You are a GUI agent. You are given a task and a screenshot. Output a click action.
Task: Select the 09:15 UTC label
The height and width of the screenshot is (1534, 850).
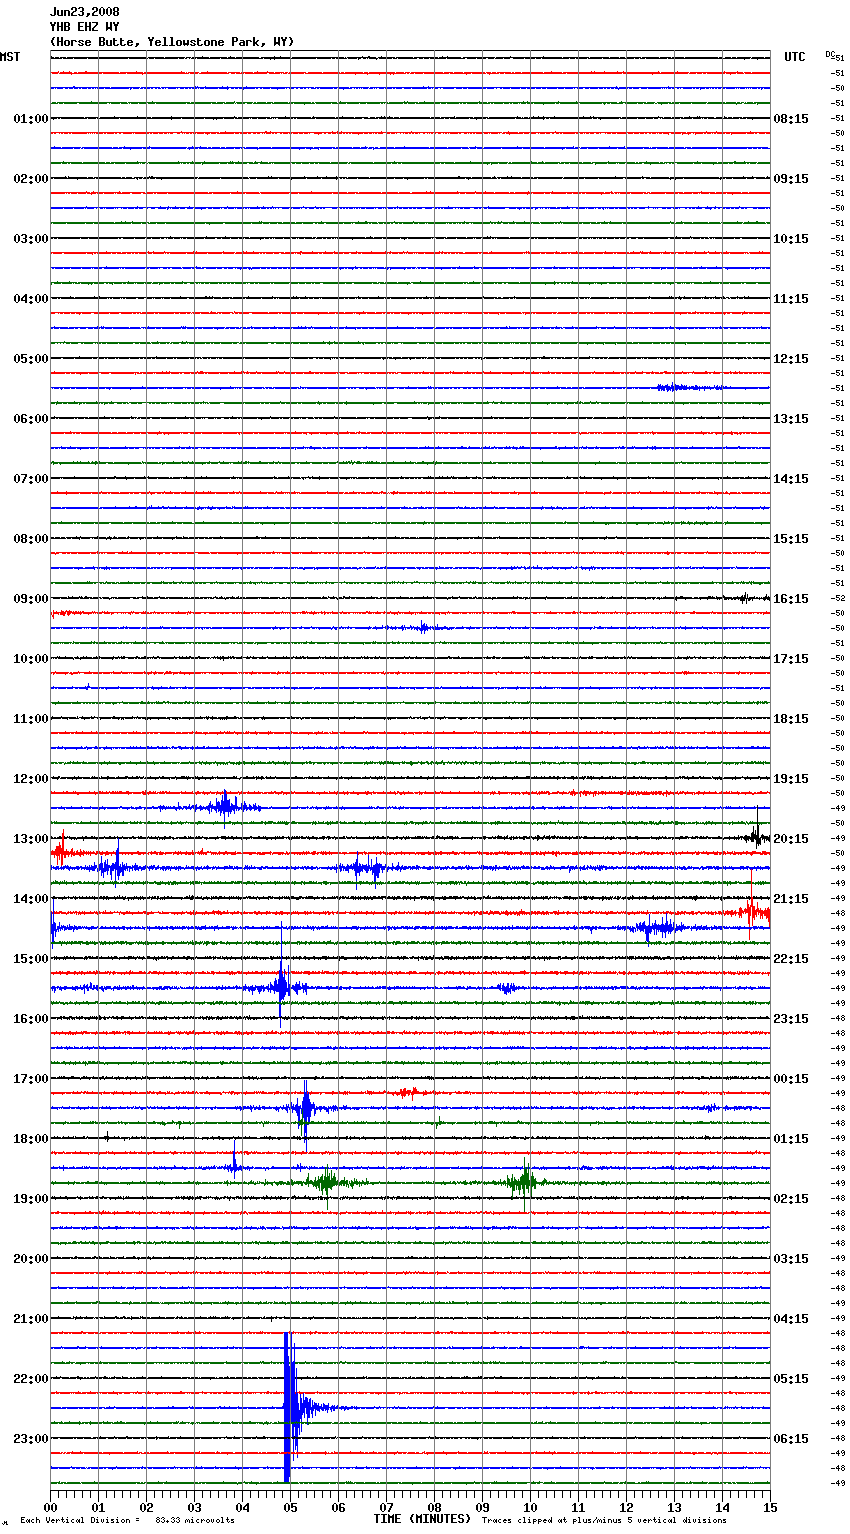791,179
